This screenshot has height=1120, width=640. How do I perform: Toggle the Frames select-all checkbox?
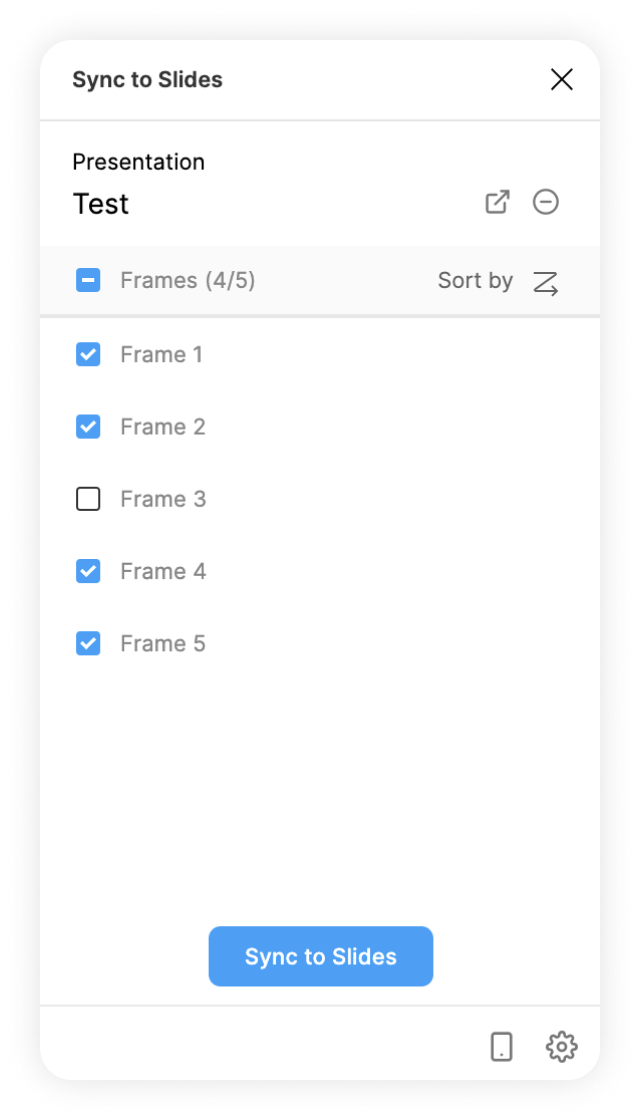click(x=88, y=281)
